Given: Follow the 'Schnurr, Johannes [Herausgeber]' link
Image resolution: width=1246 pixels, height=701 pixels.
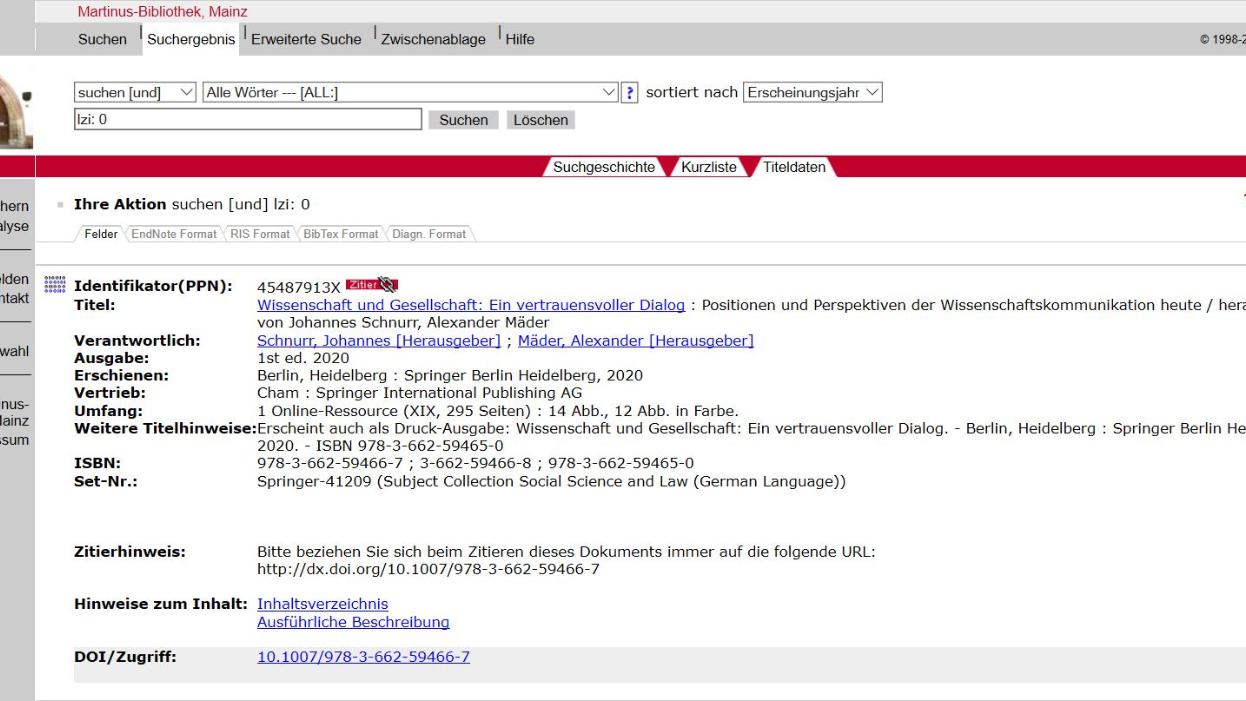Looking at the screenshot, I should click(379, 341).
